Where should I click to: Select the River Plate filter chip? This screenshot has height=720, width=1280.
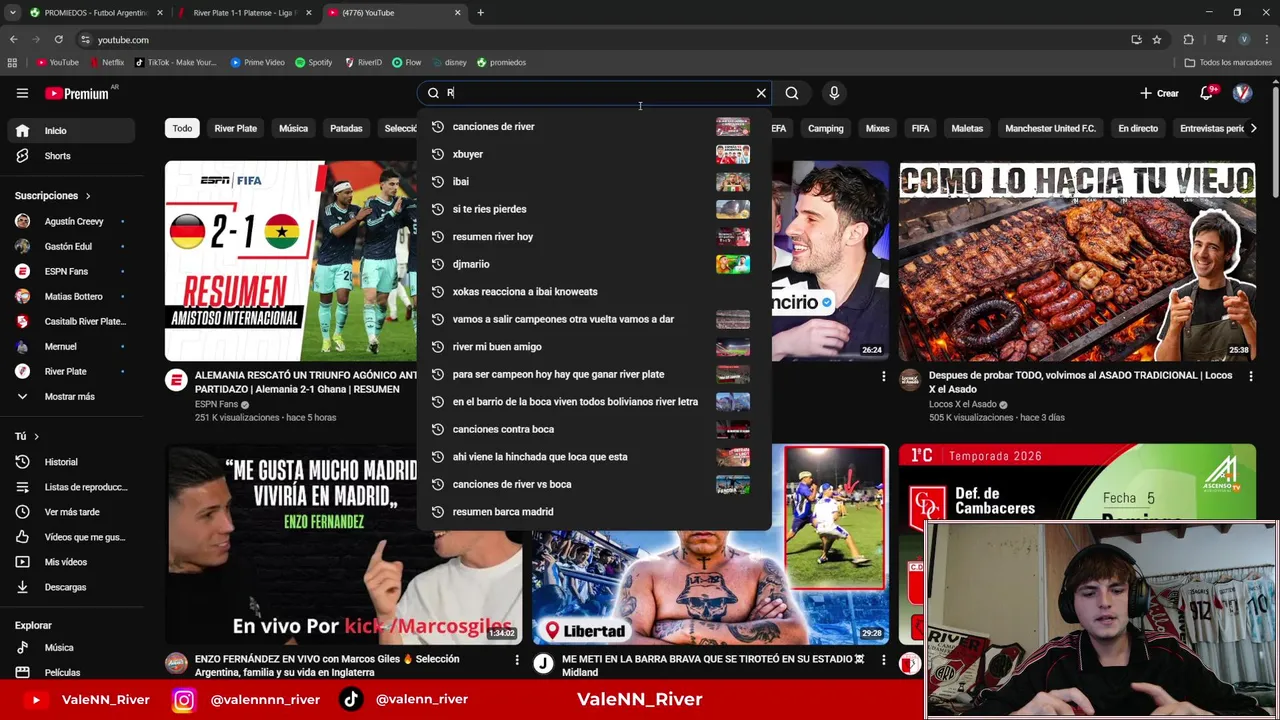(235, 128)
